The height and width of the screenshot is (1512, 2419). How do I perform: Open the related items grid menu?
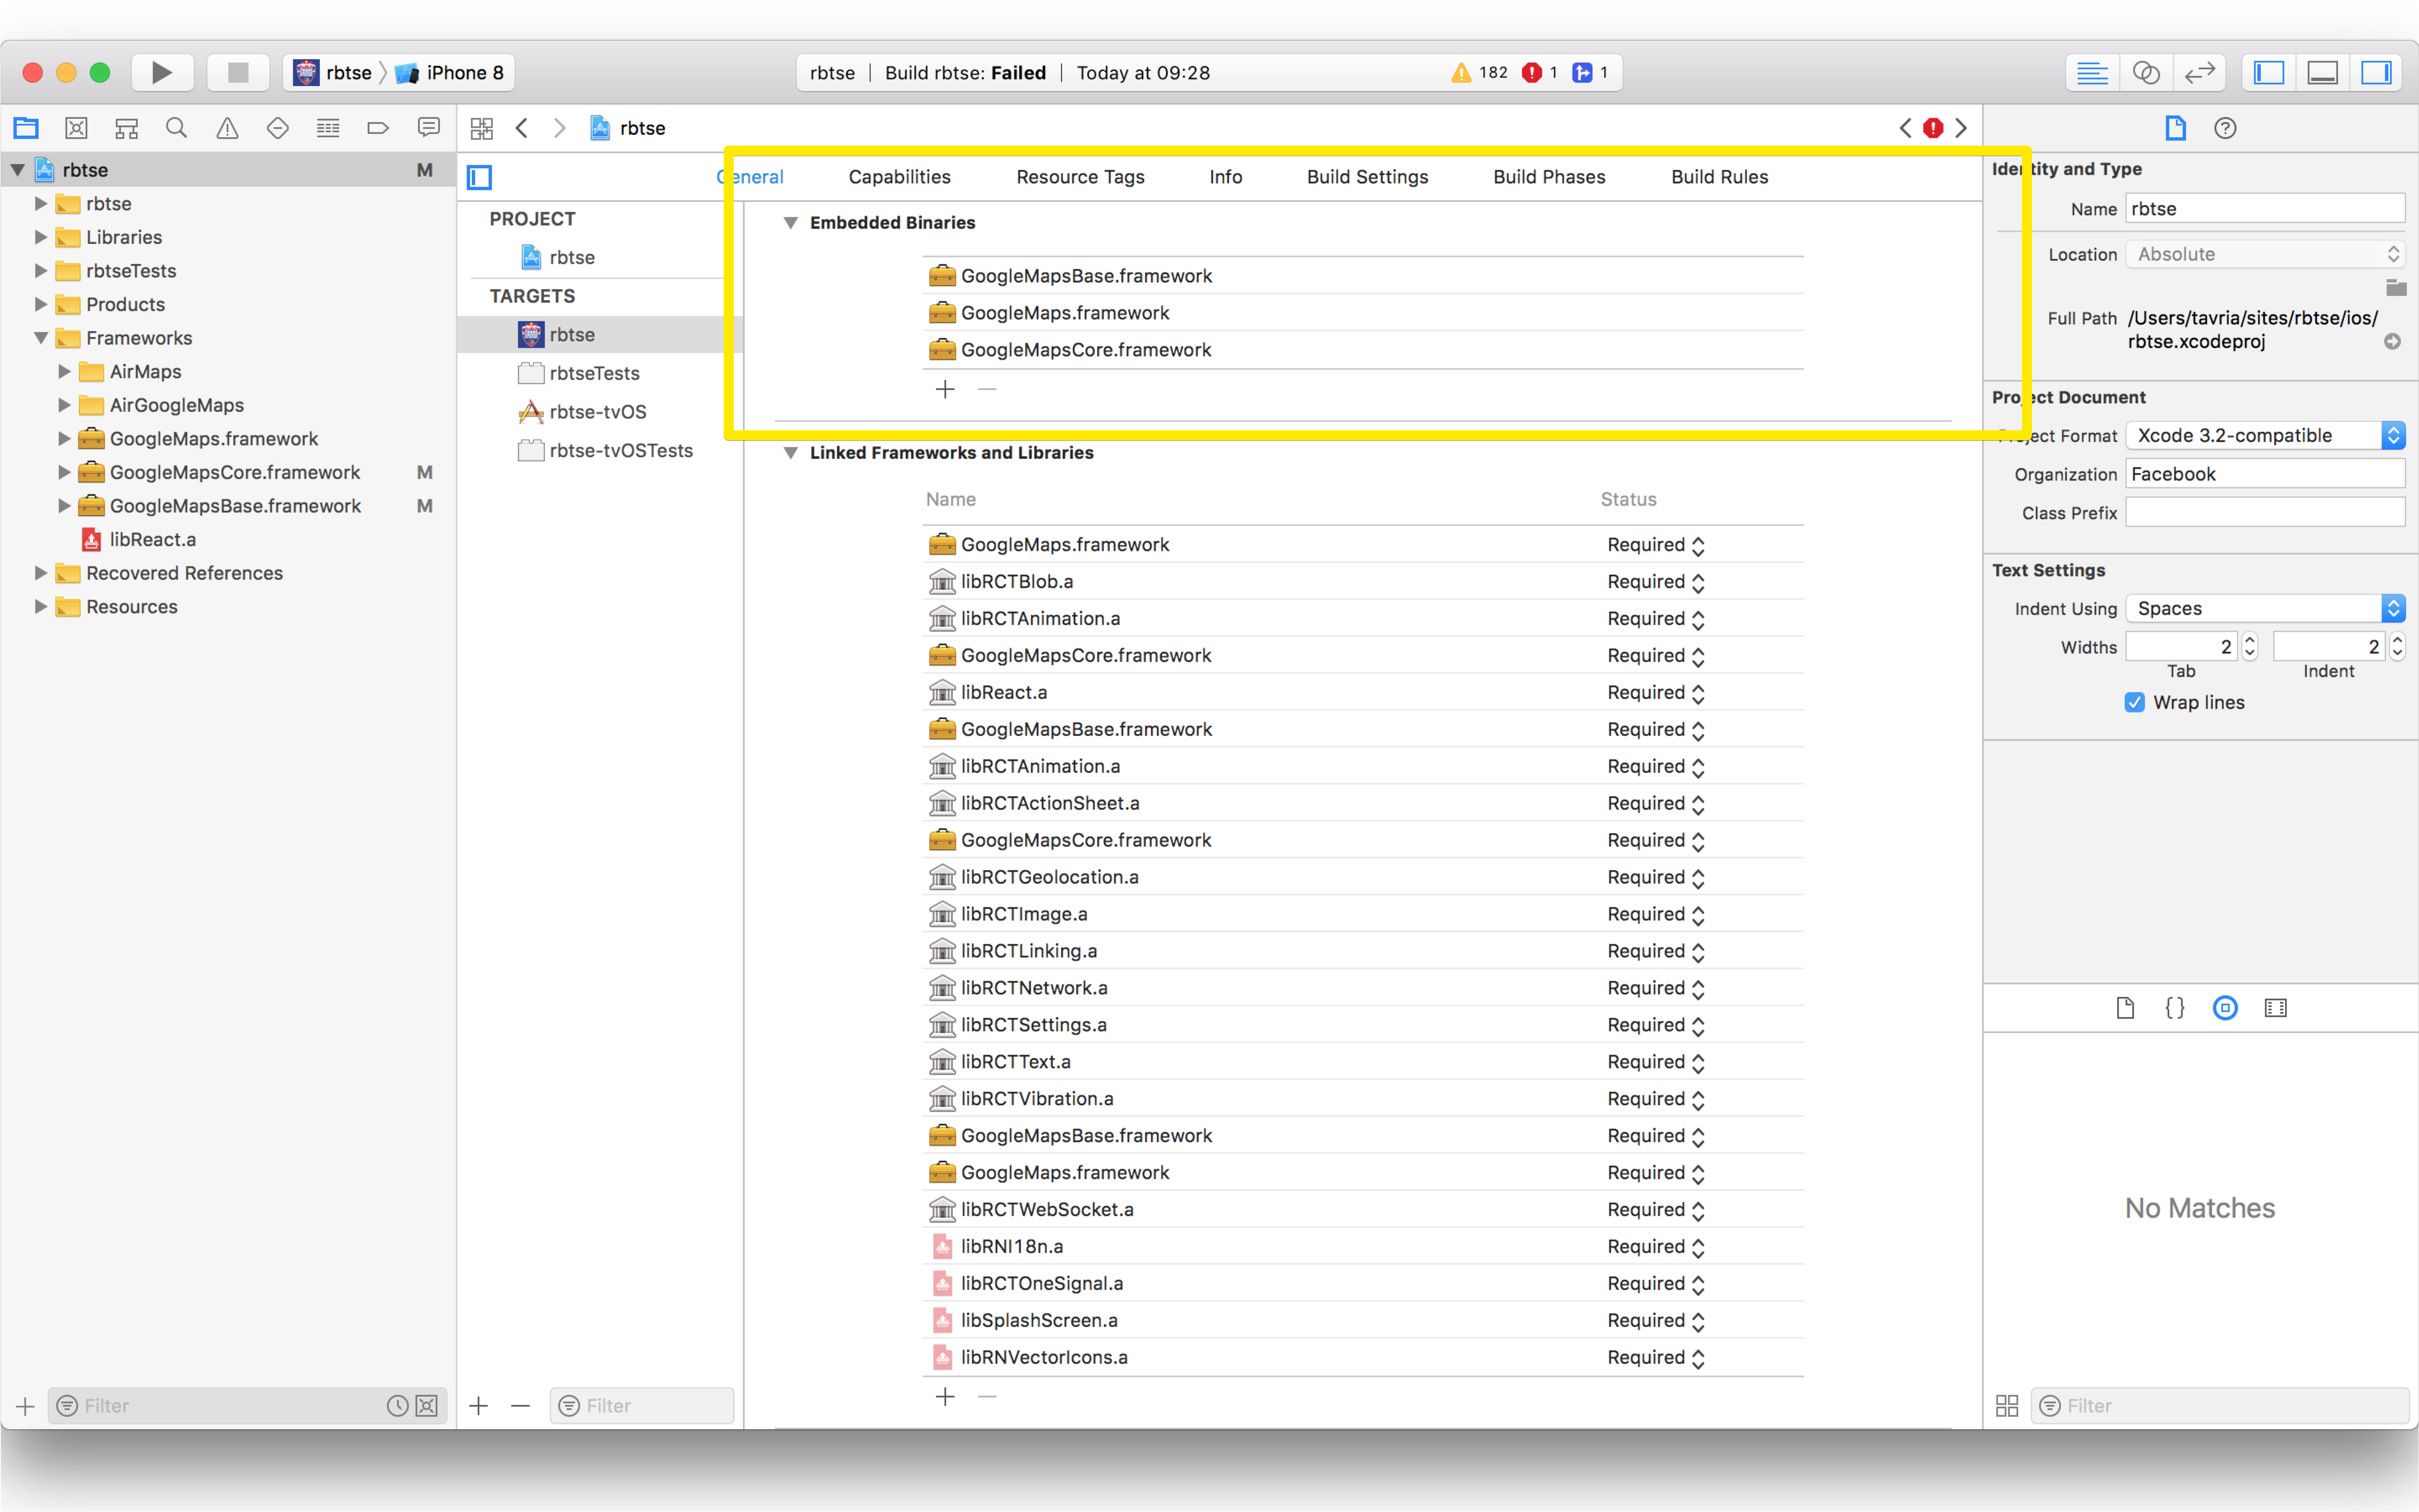tap(482, 128)
